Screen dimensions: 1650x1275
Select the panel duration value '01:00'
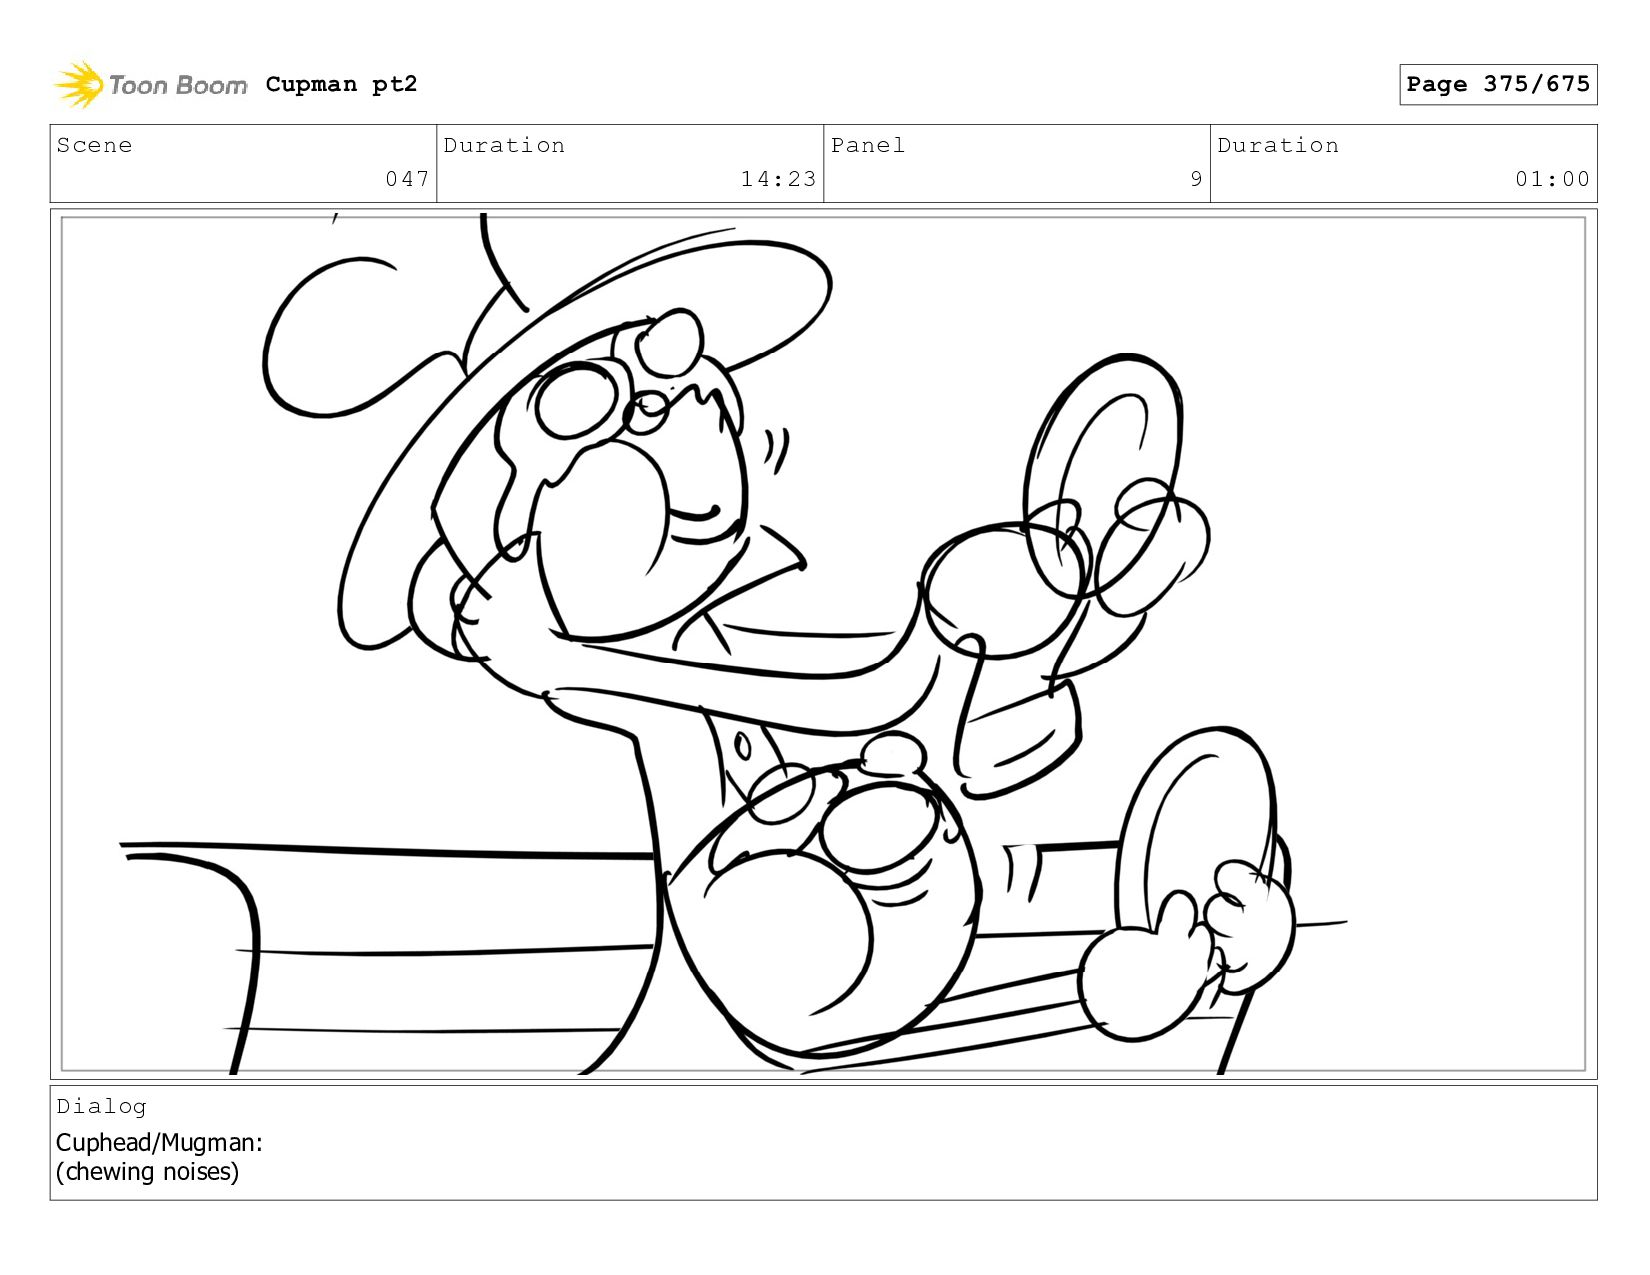[x=1552, y=179]
